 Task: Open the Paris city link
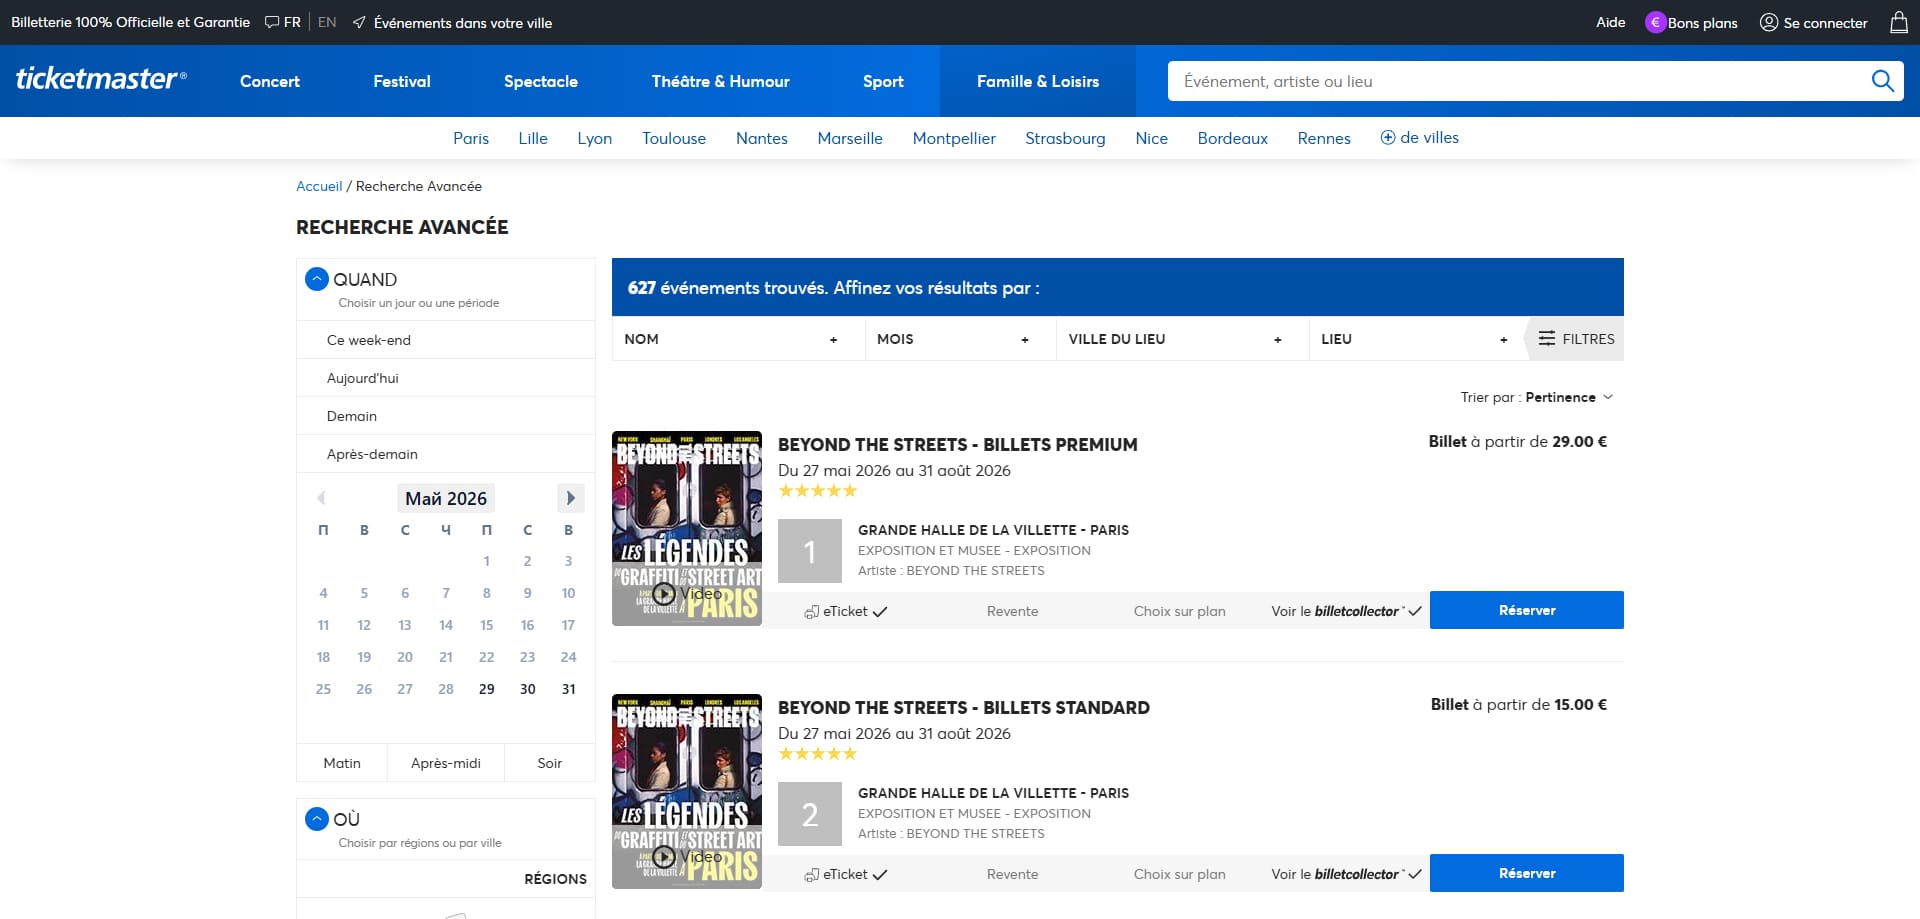[x=471, y=138]
